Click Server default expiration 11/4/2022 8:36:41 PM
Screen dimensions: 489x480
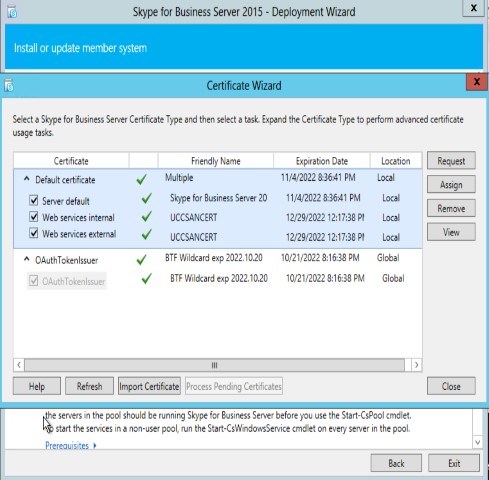(323, 198)
